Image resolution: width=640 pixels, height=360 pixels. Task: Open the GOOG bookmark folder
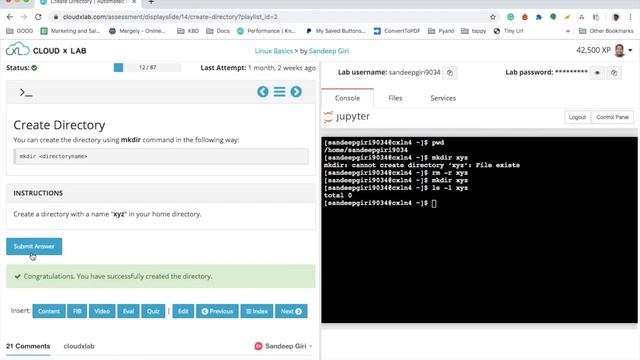[x=20, y=31]
